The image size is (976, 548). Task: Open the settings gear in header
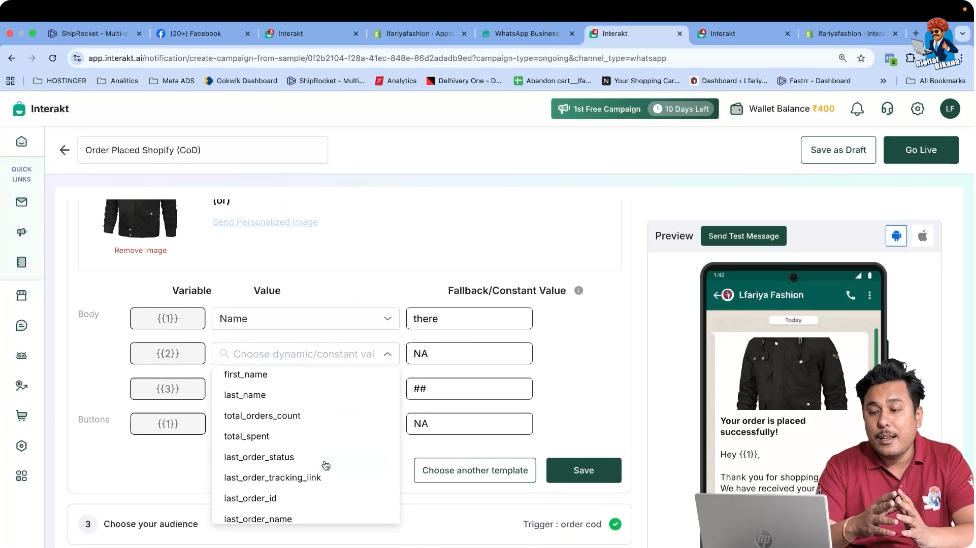pyautogui.click(x=917, y=109)
